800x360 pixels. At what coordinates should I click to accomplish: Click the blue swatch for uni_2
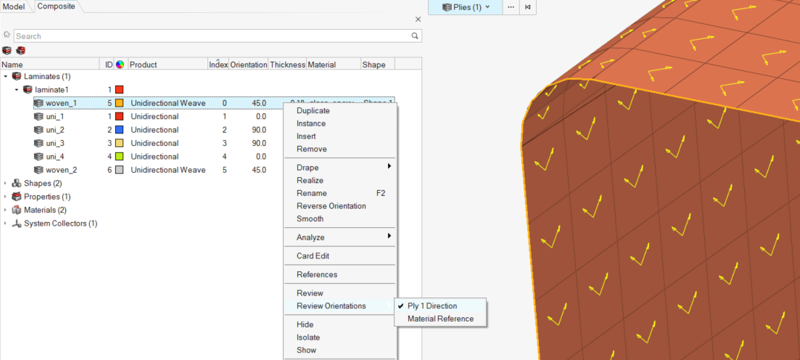[x=119, y=130]
